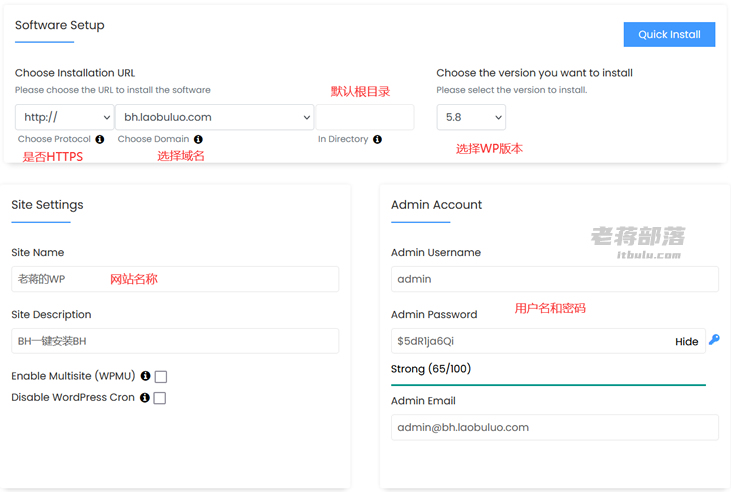Click the In Directory info icon

[377, 139]
